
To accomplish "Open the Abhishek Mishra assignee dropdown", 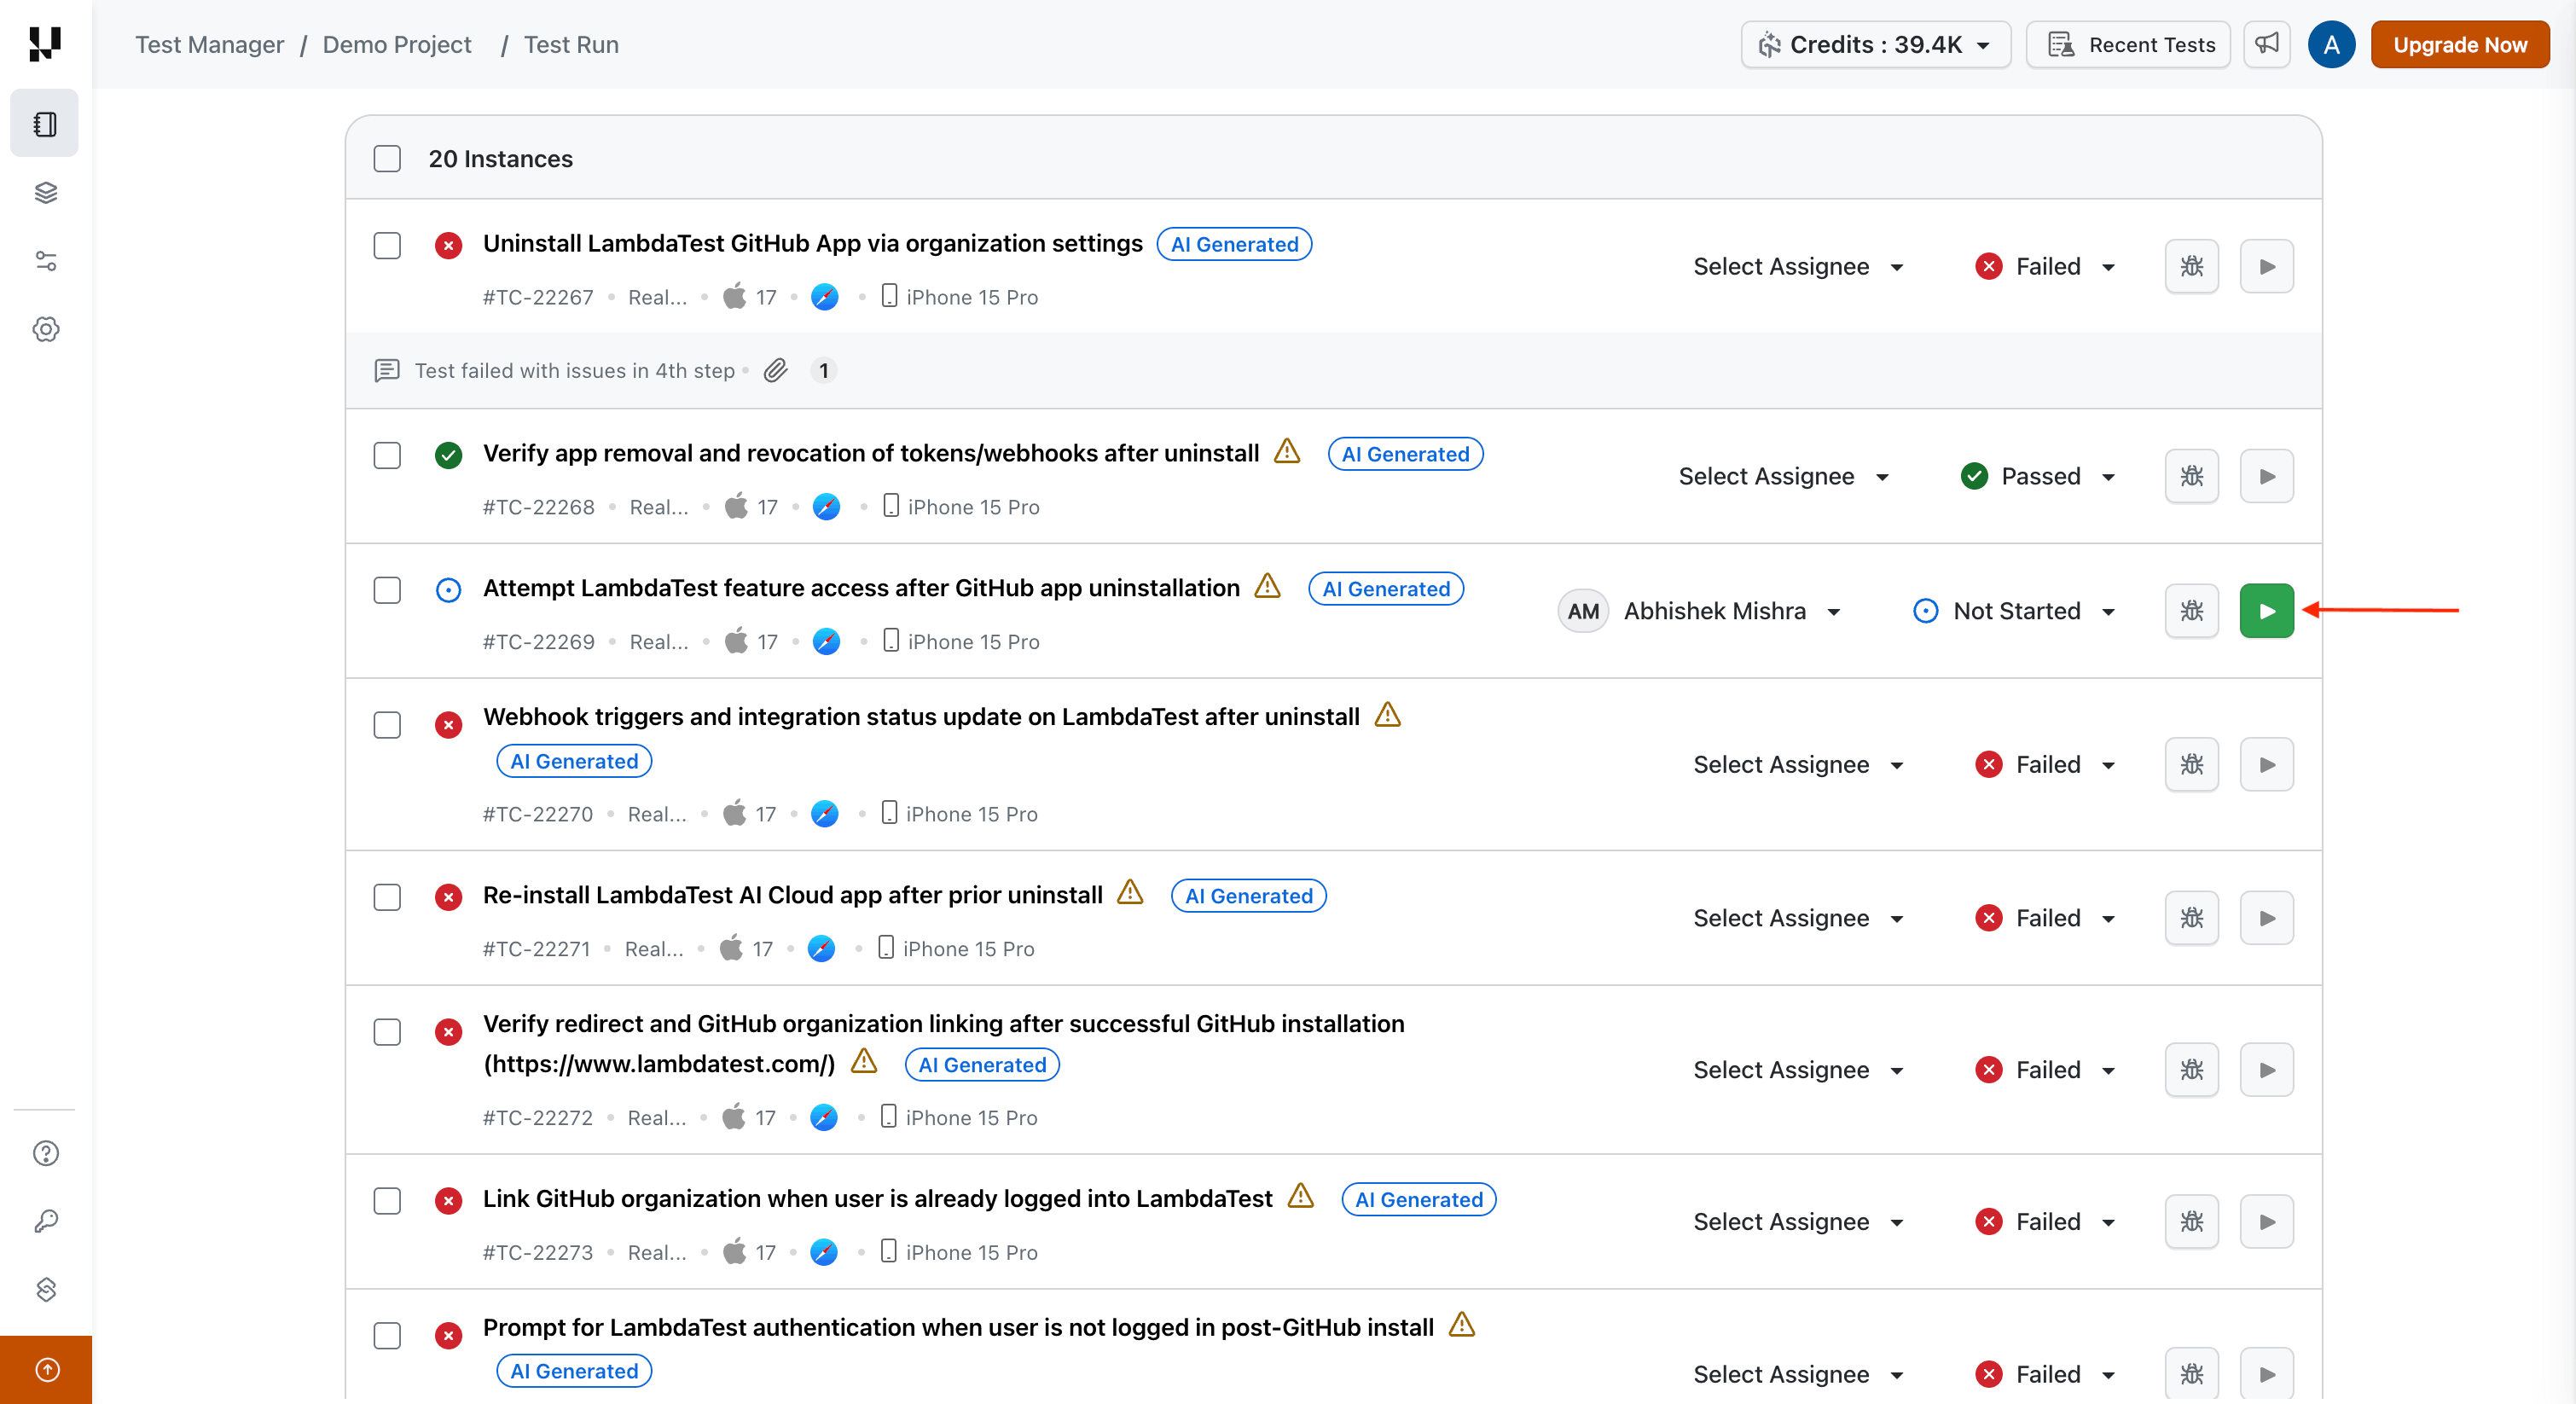I will 1714,611.
